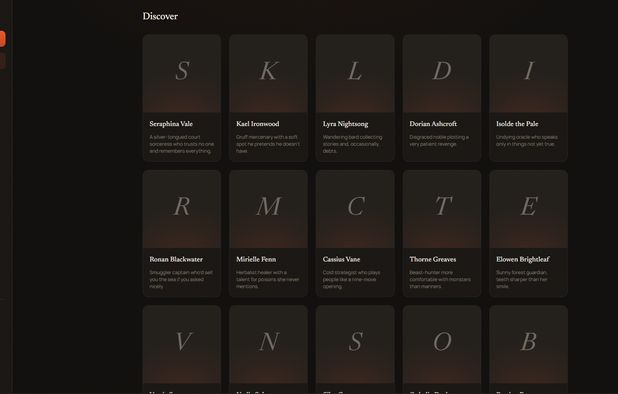Open Lyra Nightsong's L avatar tile
This screenshot has height=394, width=618.
click(x=355, y=73)
